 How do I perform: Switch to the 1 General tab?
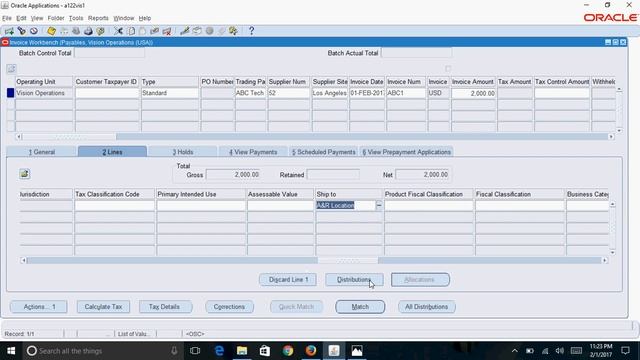[x=42, y=152]
